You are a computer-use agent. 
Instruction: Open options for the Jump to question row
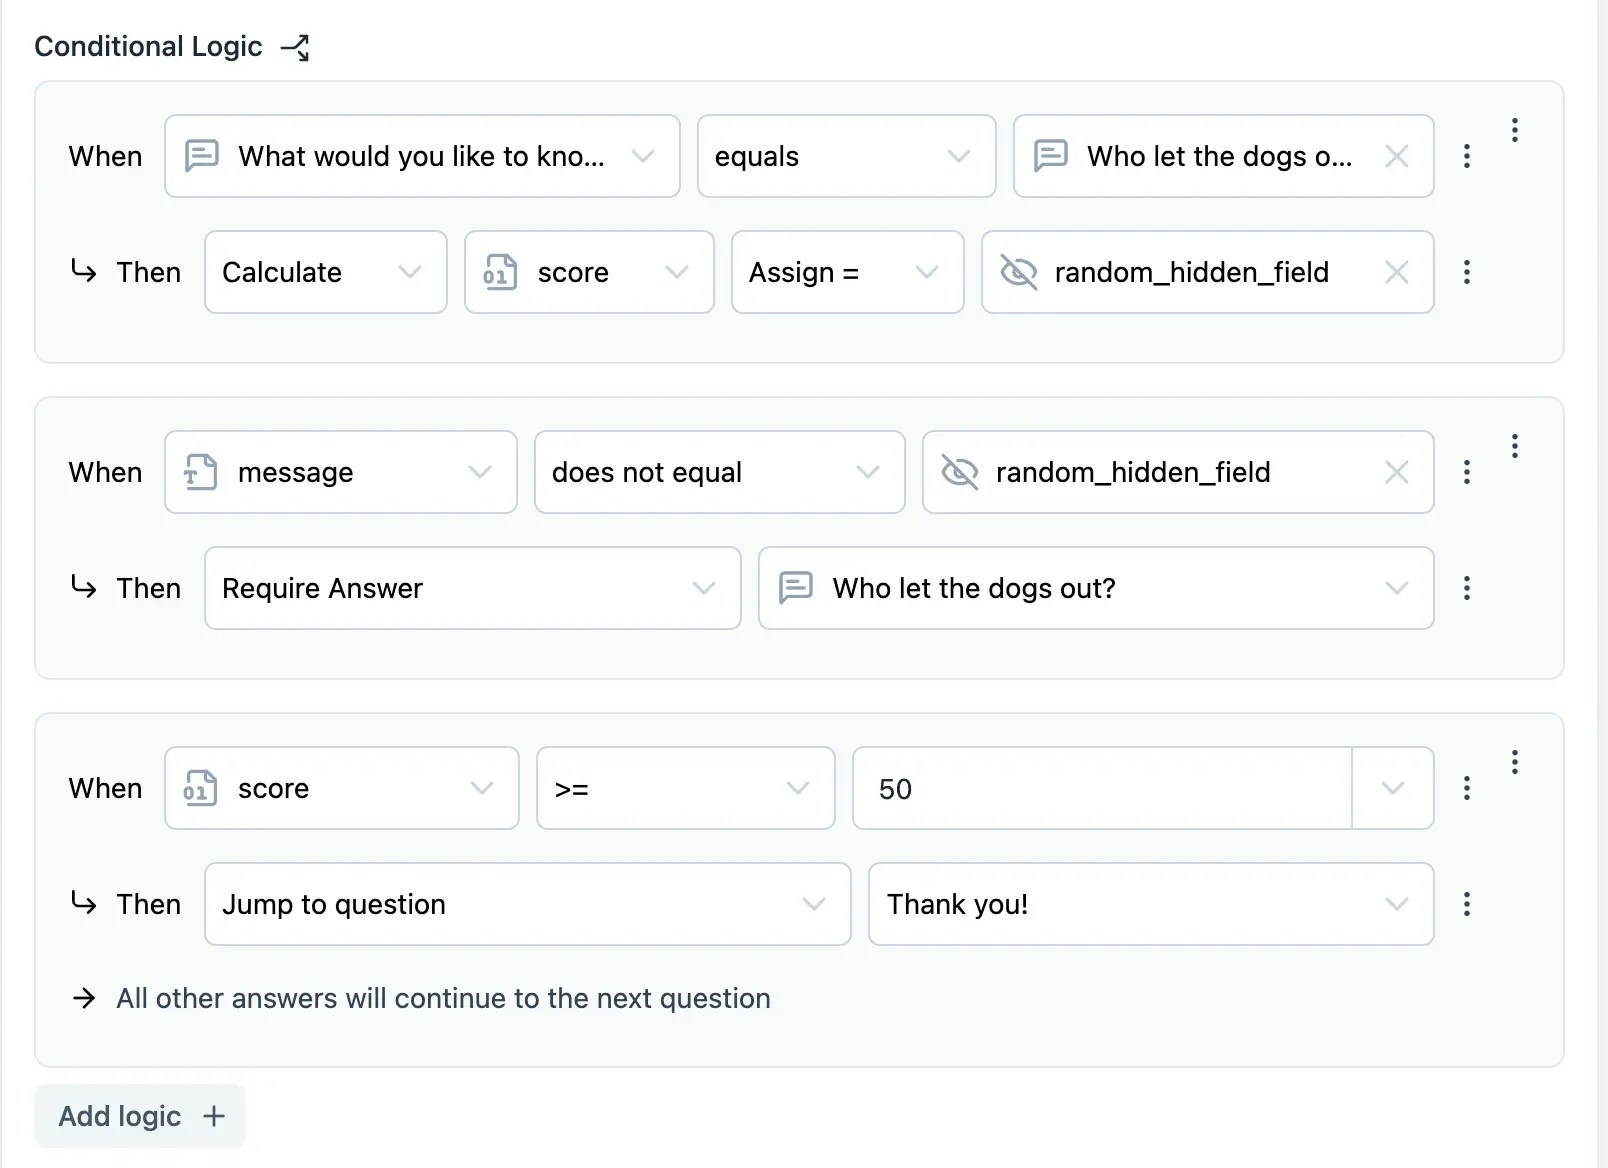click(x=1467, y=904)
